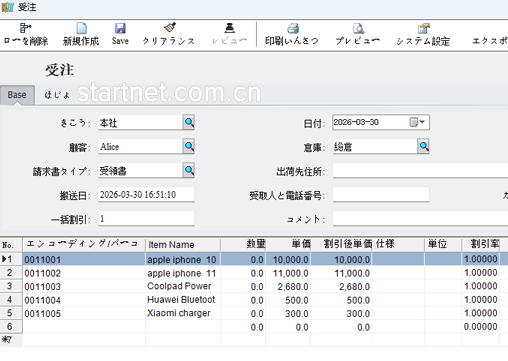Click the 割引率 discount rate header

coord(481,245)
